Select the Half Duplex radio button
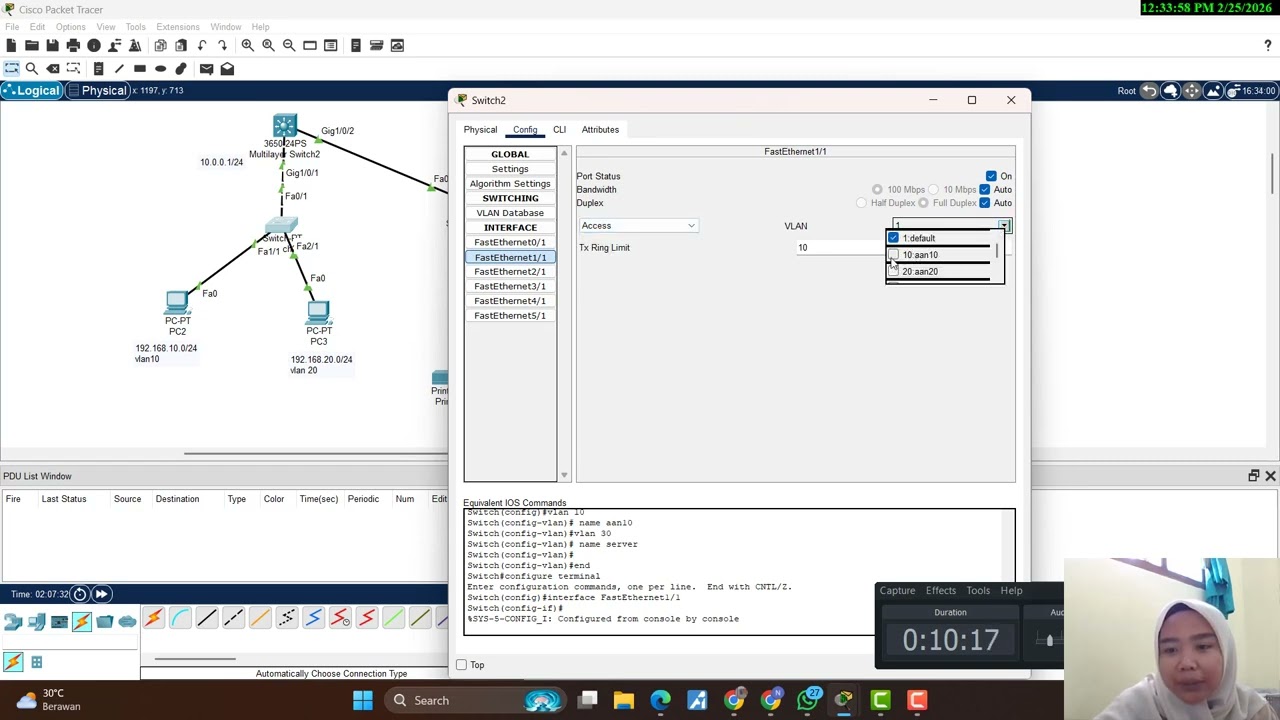 pyautogui.click(x=861, y=203)
